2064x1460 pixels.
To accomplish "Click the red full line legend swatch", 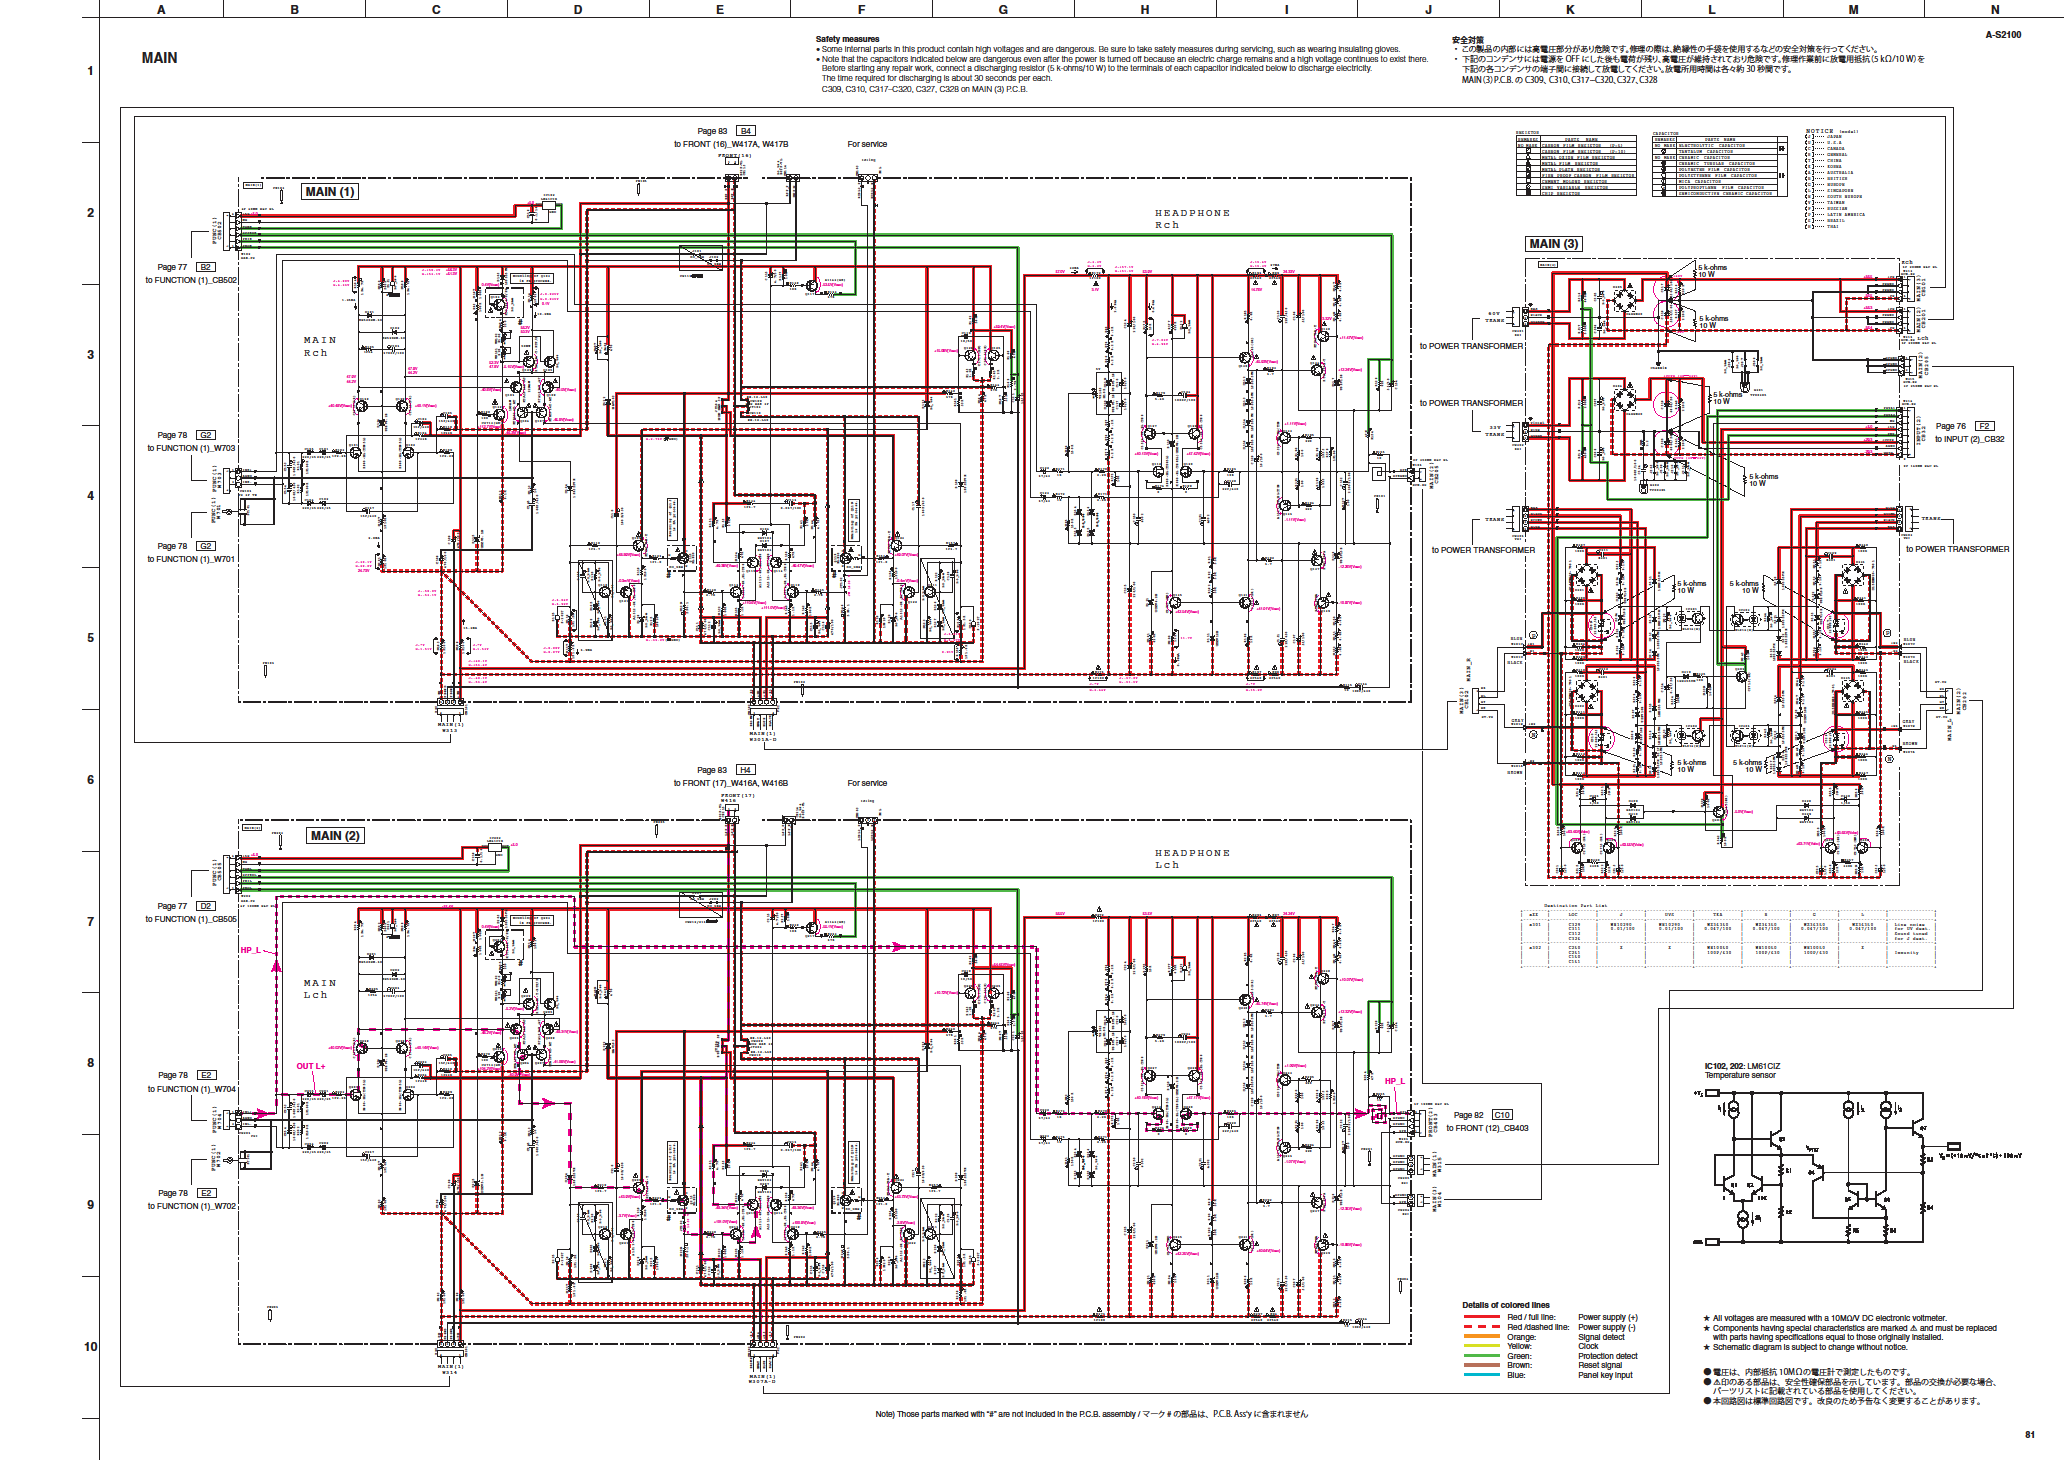I will [1481, 1318].
